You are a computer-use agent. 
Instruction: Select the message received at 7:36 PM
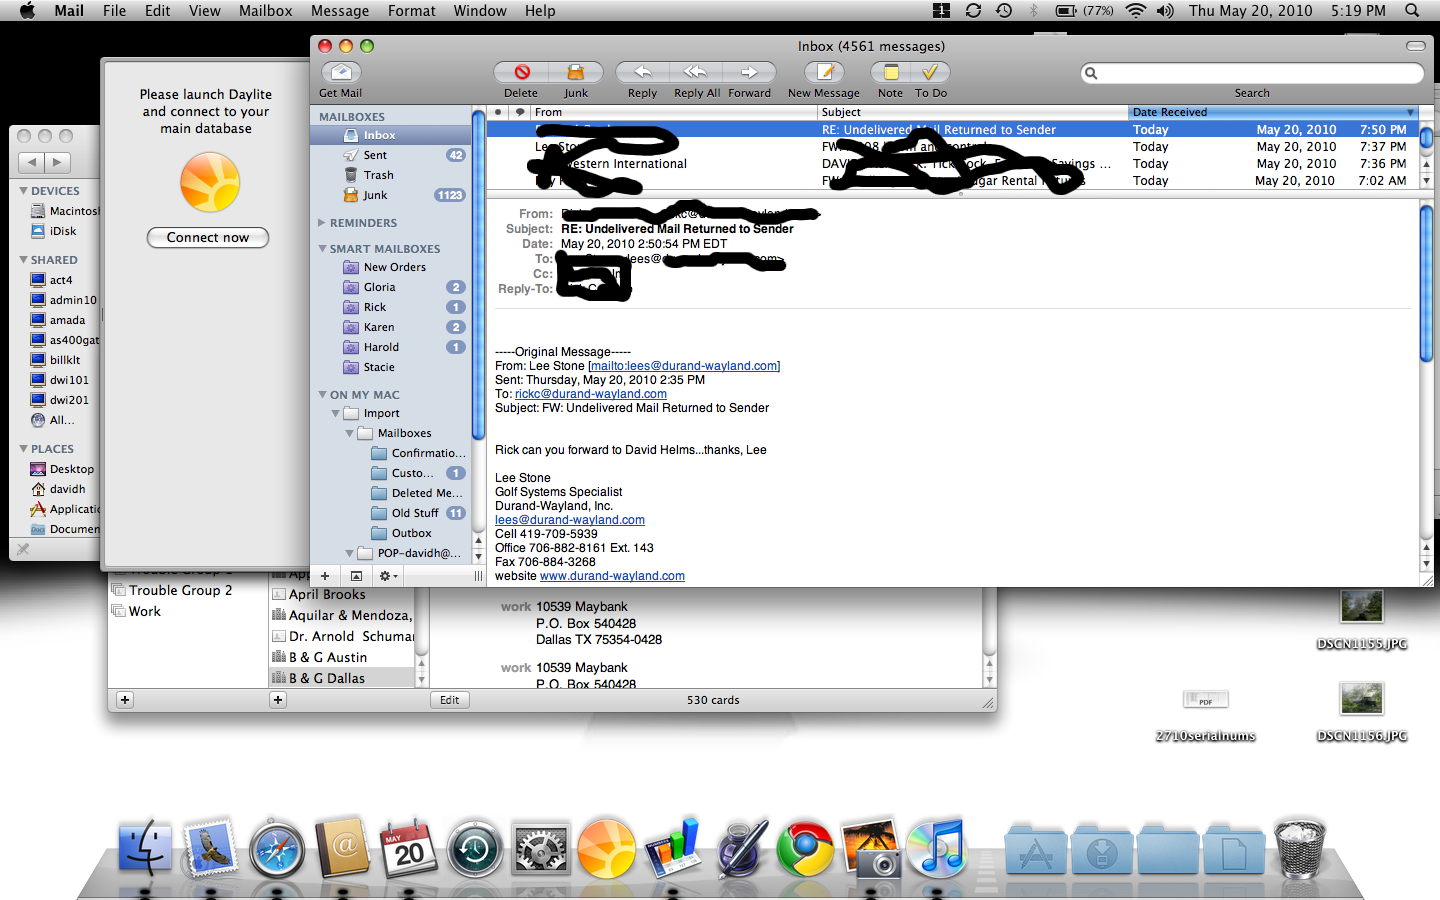pos(952,164)
